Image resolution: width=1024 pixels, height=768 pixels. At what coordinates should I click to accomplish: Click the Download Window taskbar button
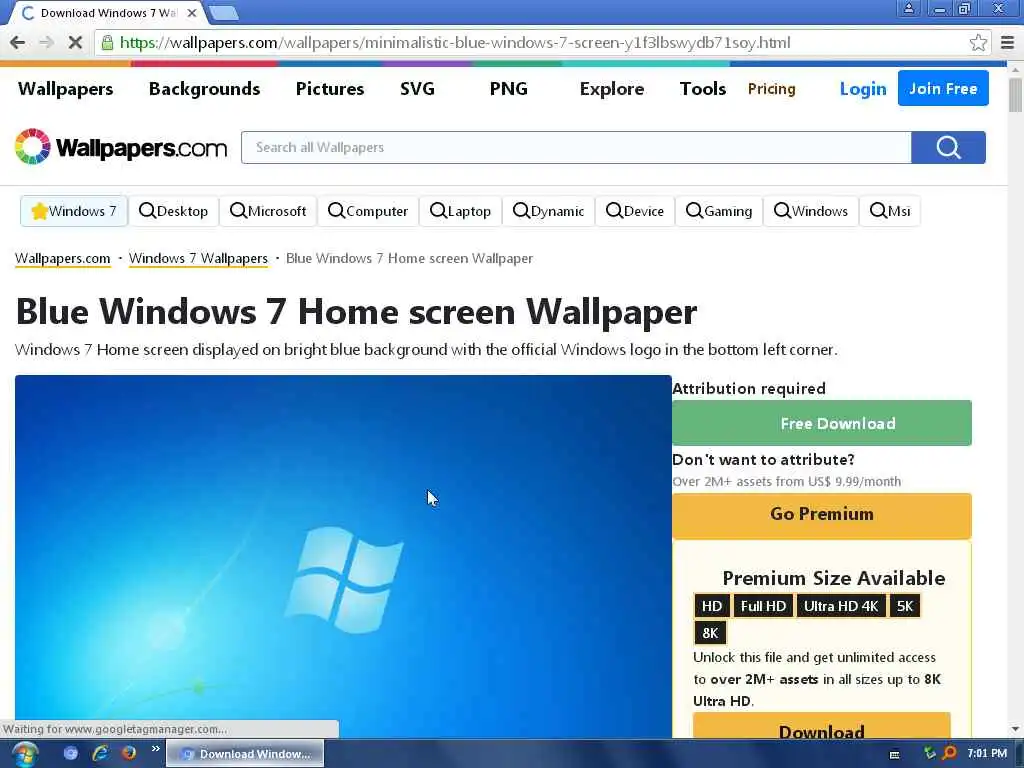[245, 754]
